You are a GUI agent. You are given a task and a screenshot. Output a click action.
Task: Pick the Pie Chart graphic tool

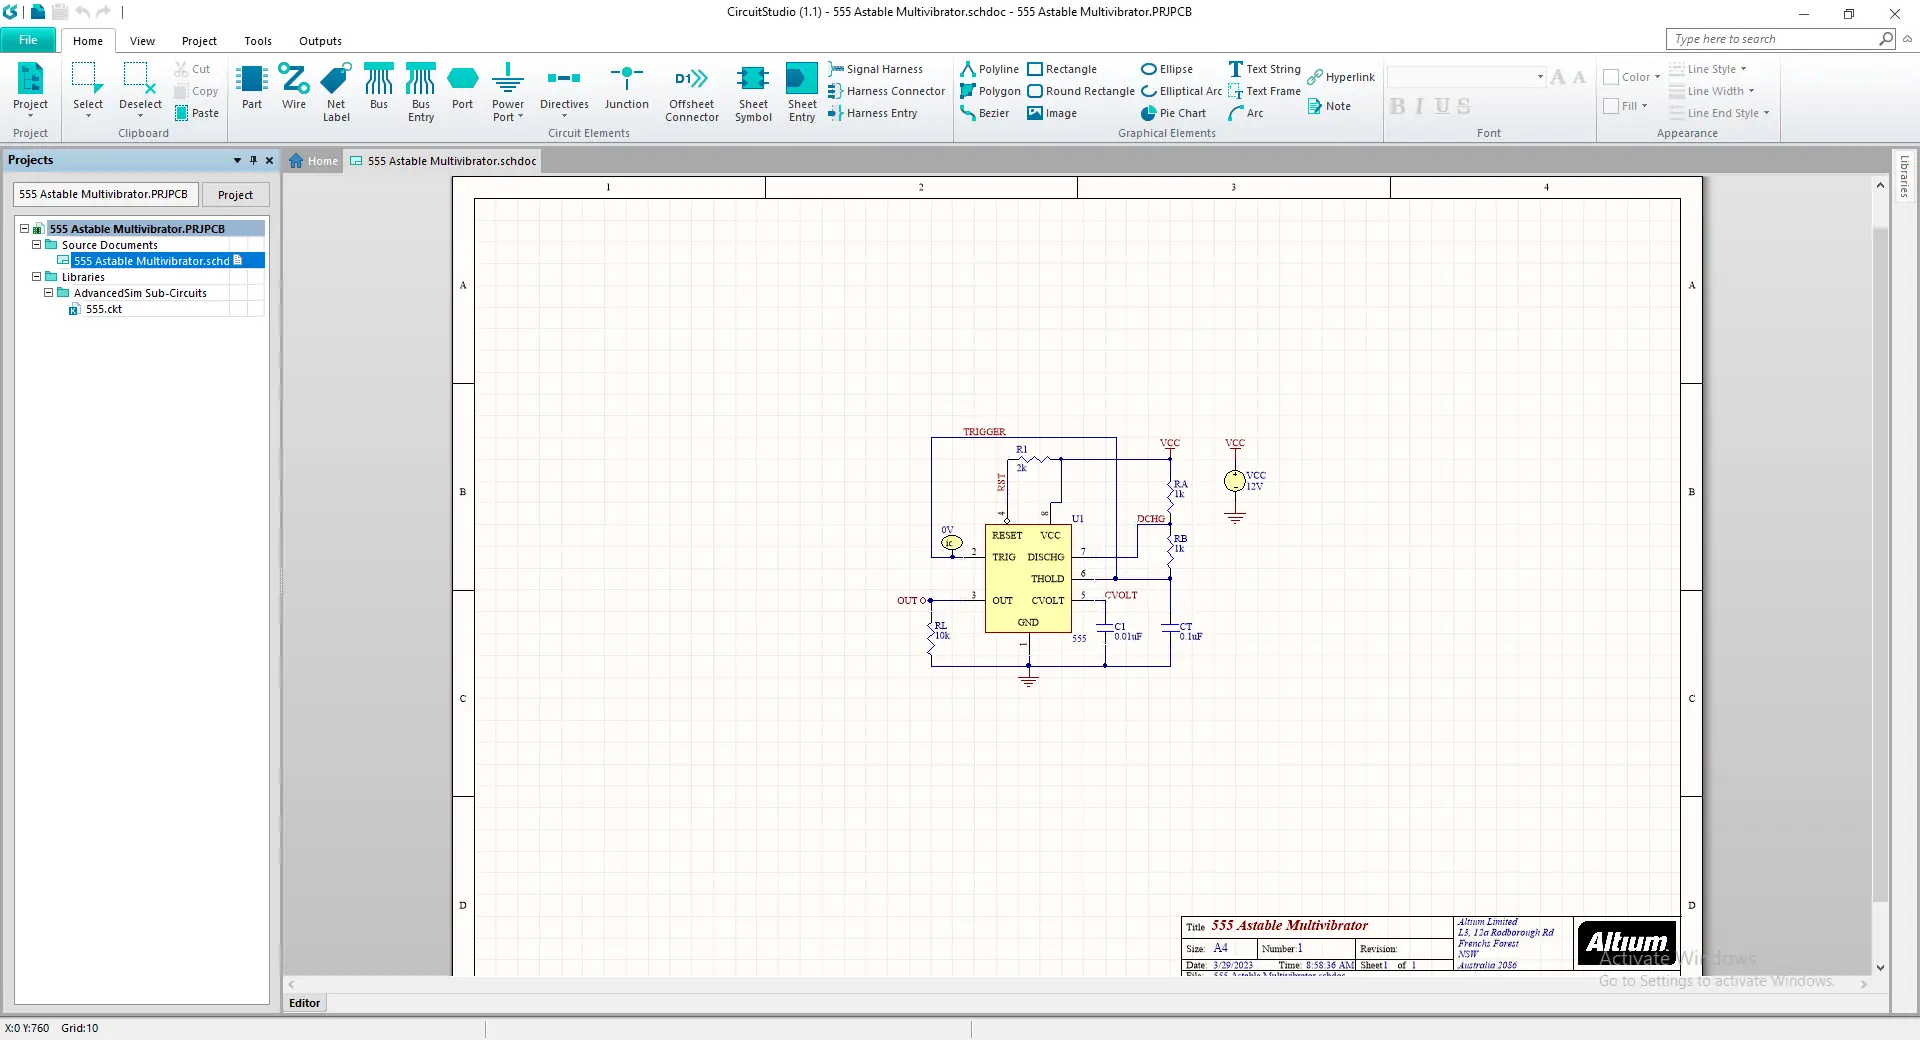pyautogui.click(x=1174, y=113)
